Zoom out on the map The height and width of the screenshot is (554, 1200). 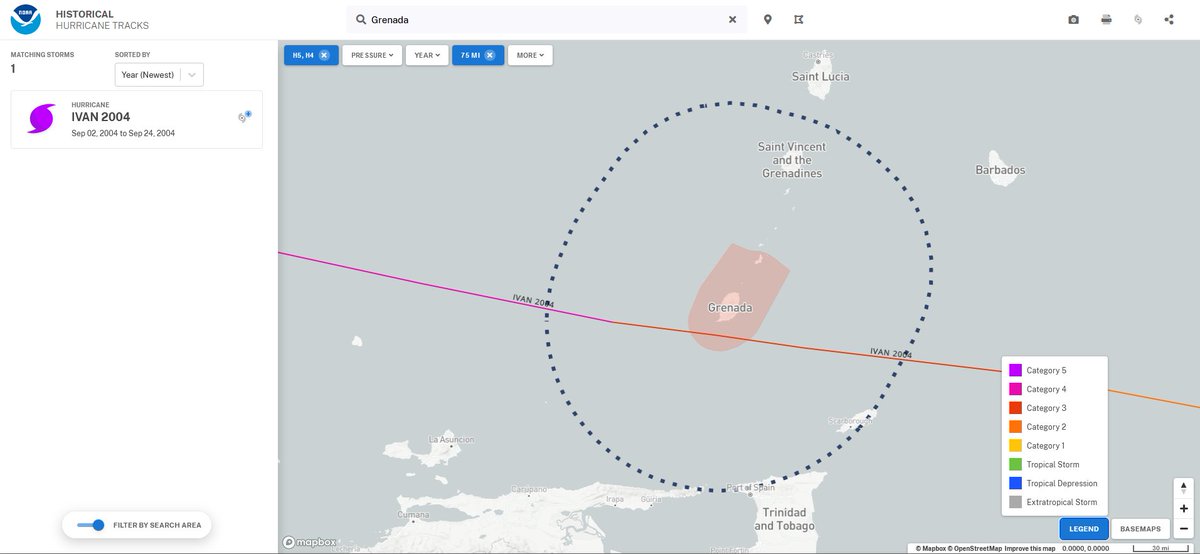tap(1184, 528)
